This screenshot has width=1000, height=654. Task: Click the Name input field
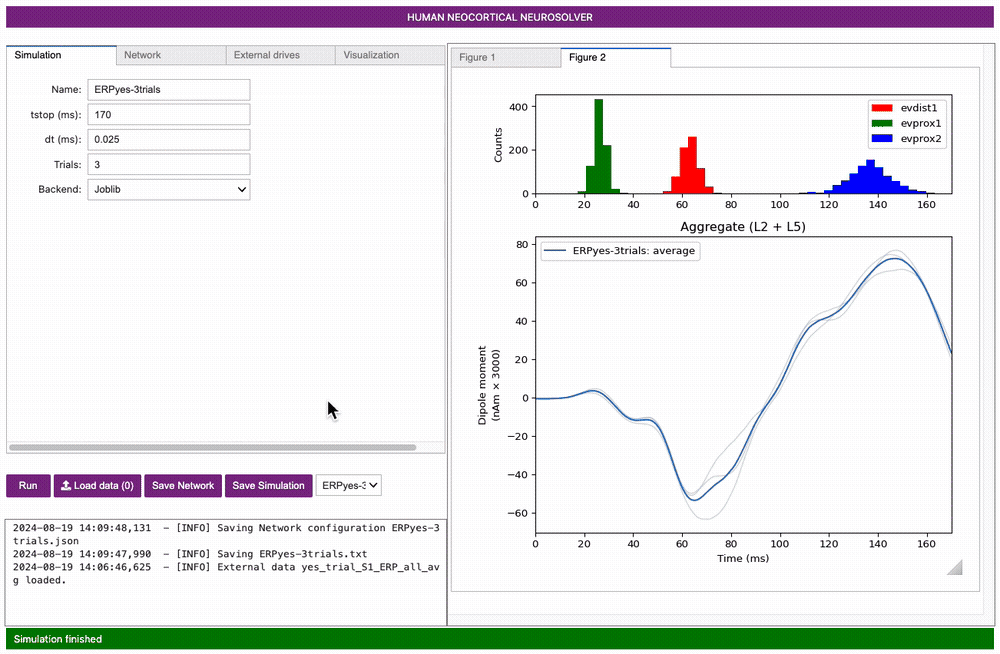(x=168, y=89)
